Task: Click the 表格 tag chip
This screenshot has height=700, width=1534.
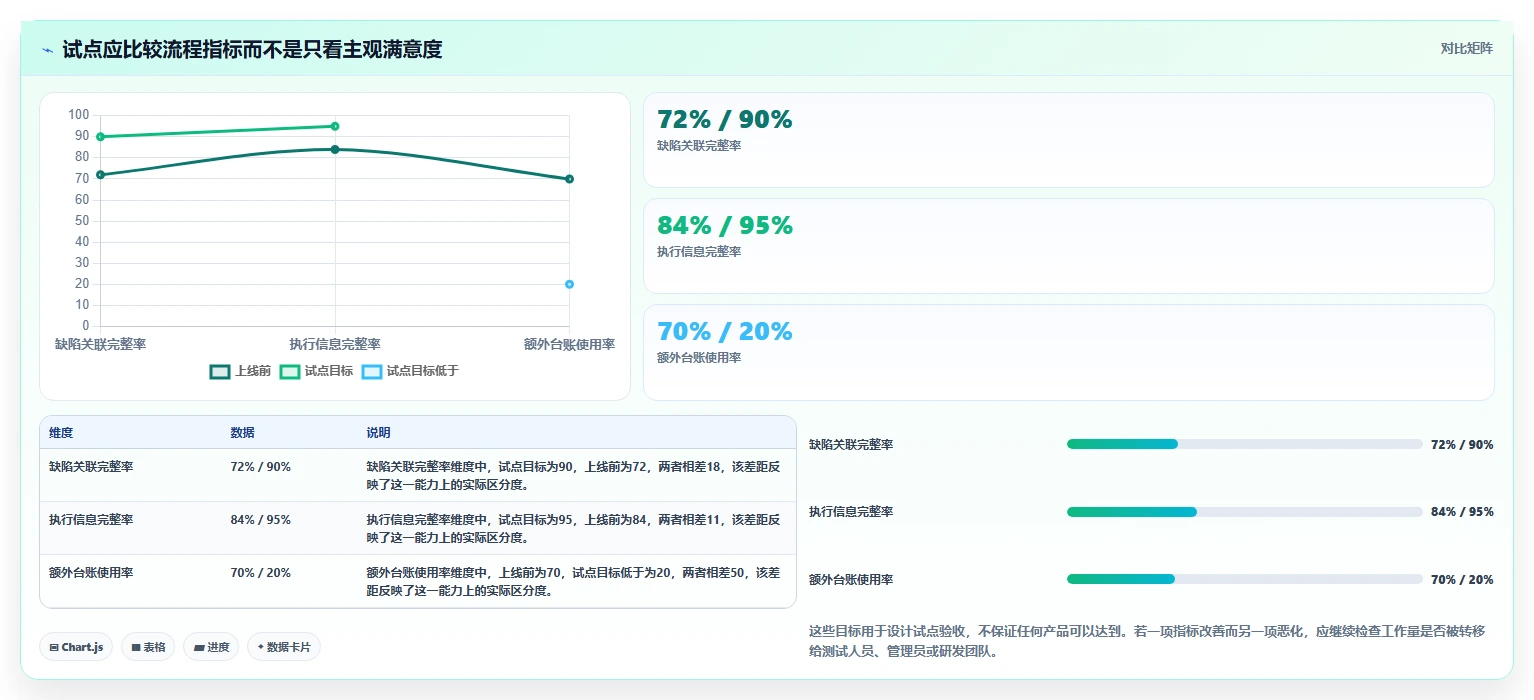Action: (x=148, y=647)
